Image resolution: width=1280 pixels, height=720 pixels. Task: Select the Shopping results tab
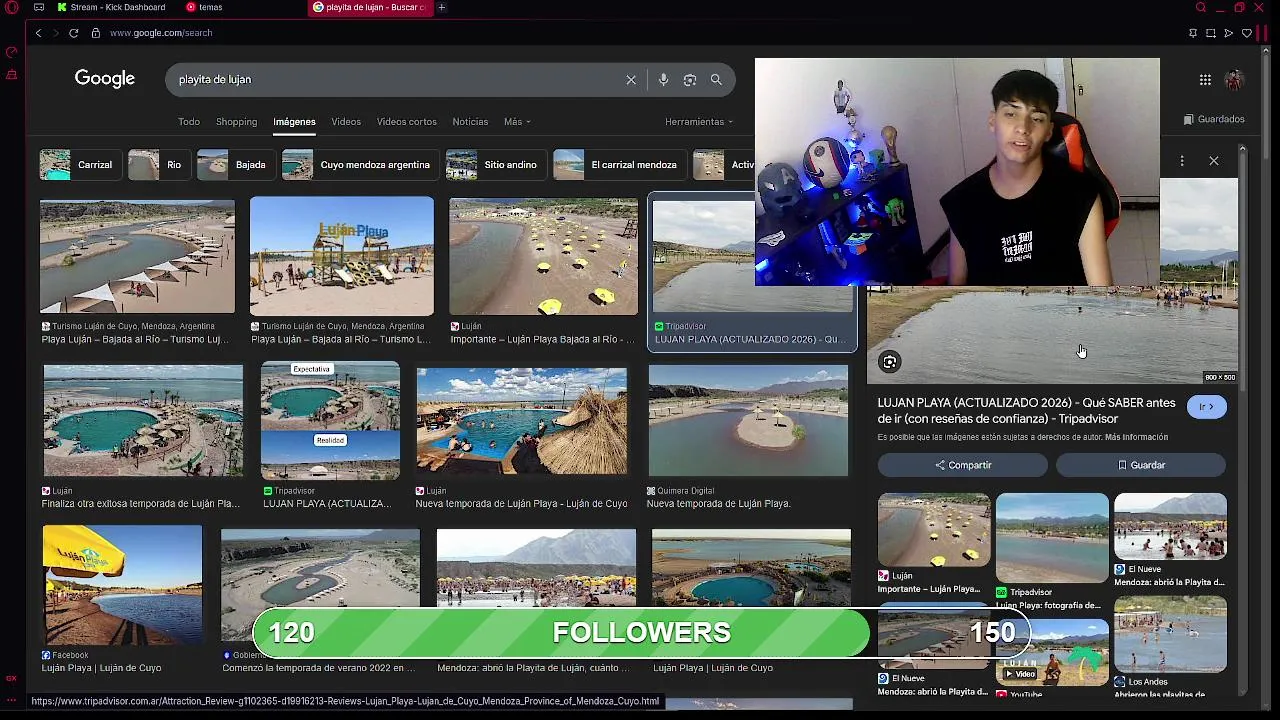point(236,122)
